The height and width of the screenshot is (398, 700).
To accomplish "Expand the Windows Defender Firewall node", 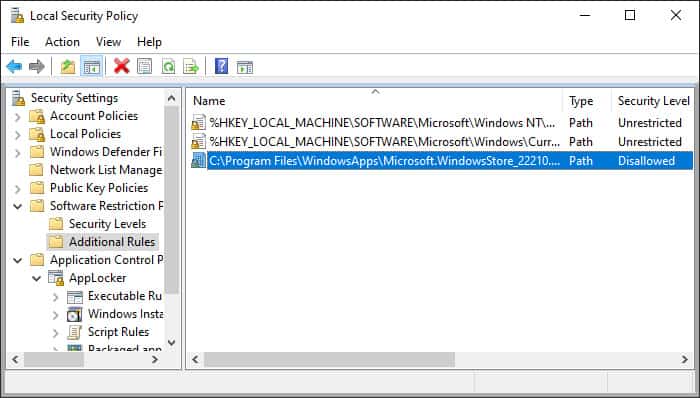I will pyautogui.click(x=17, y=153).
